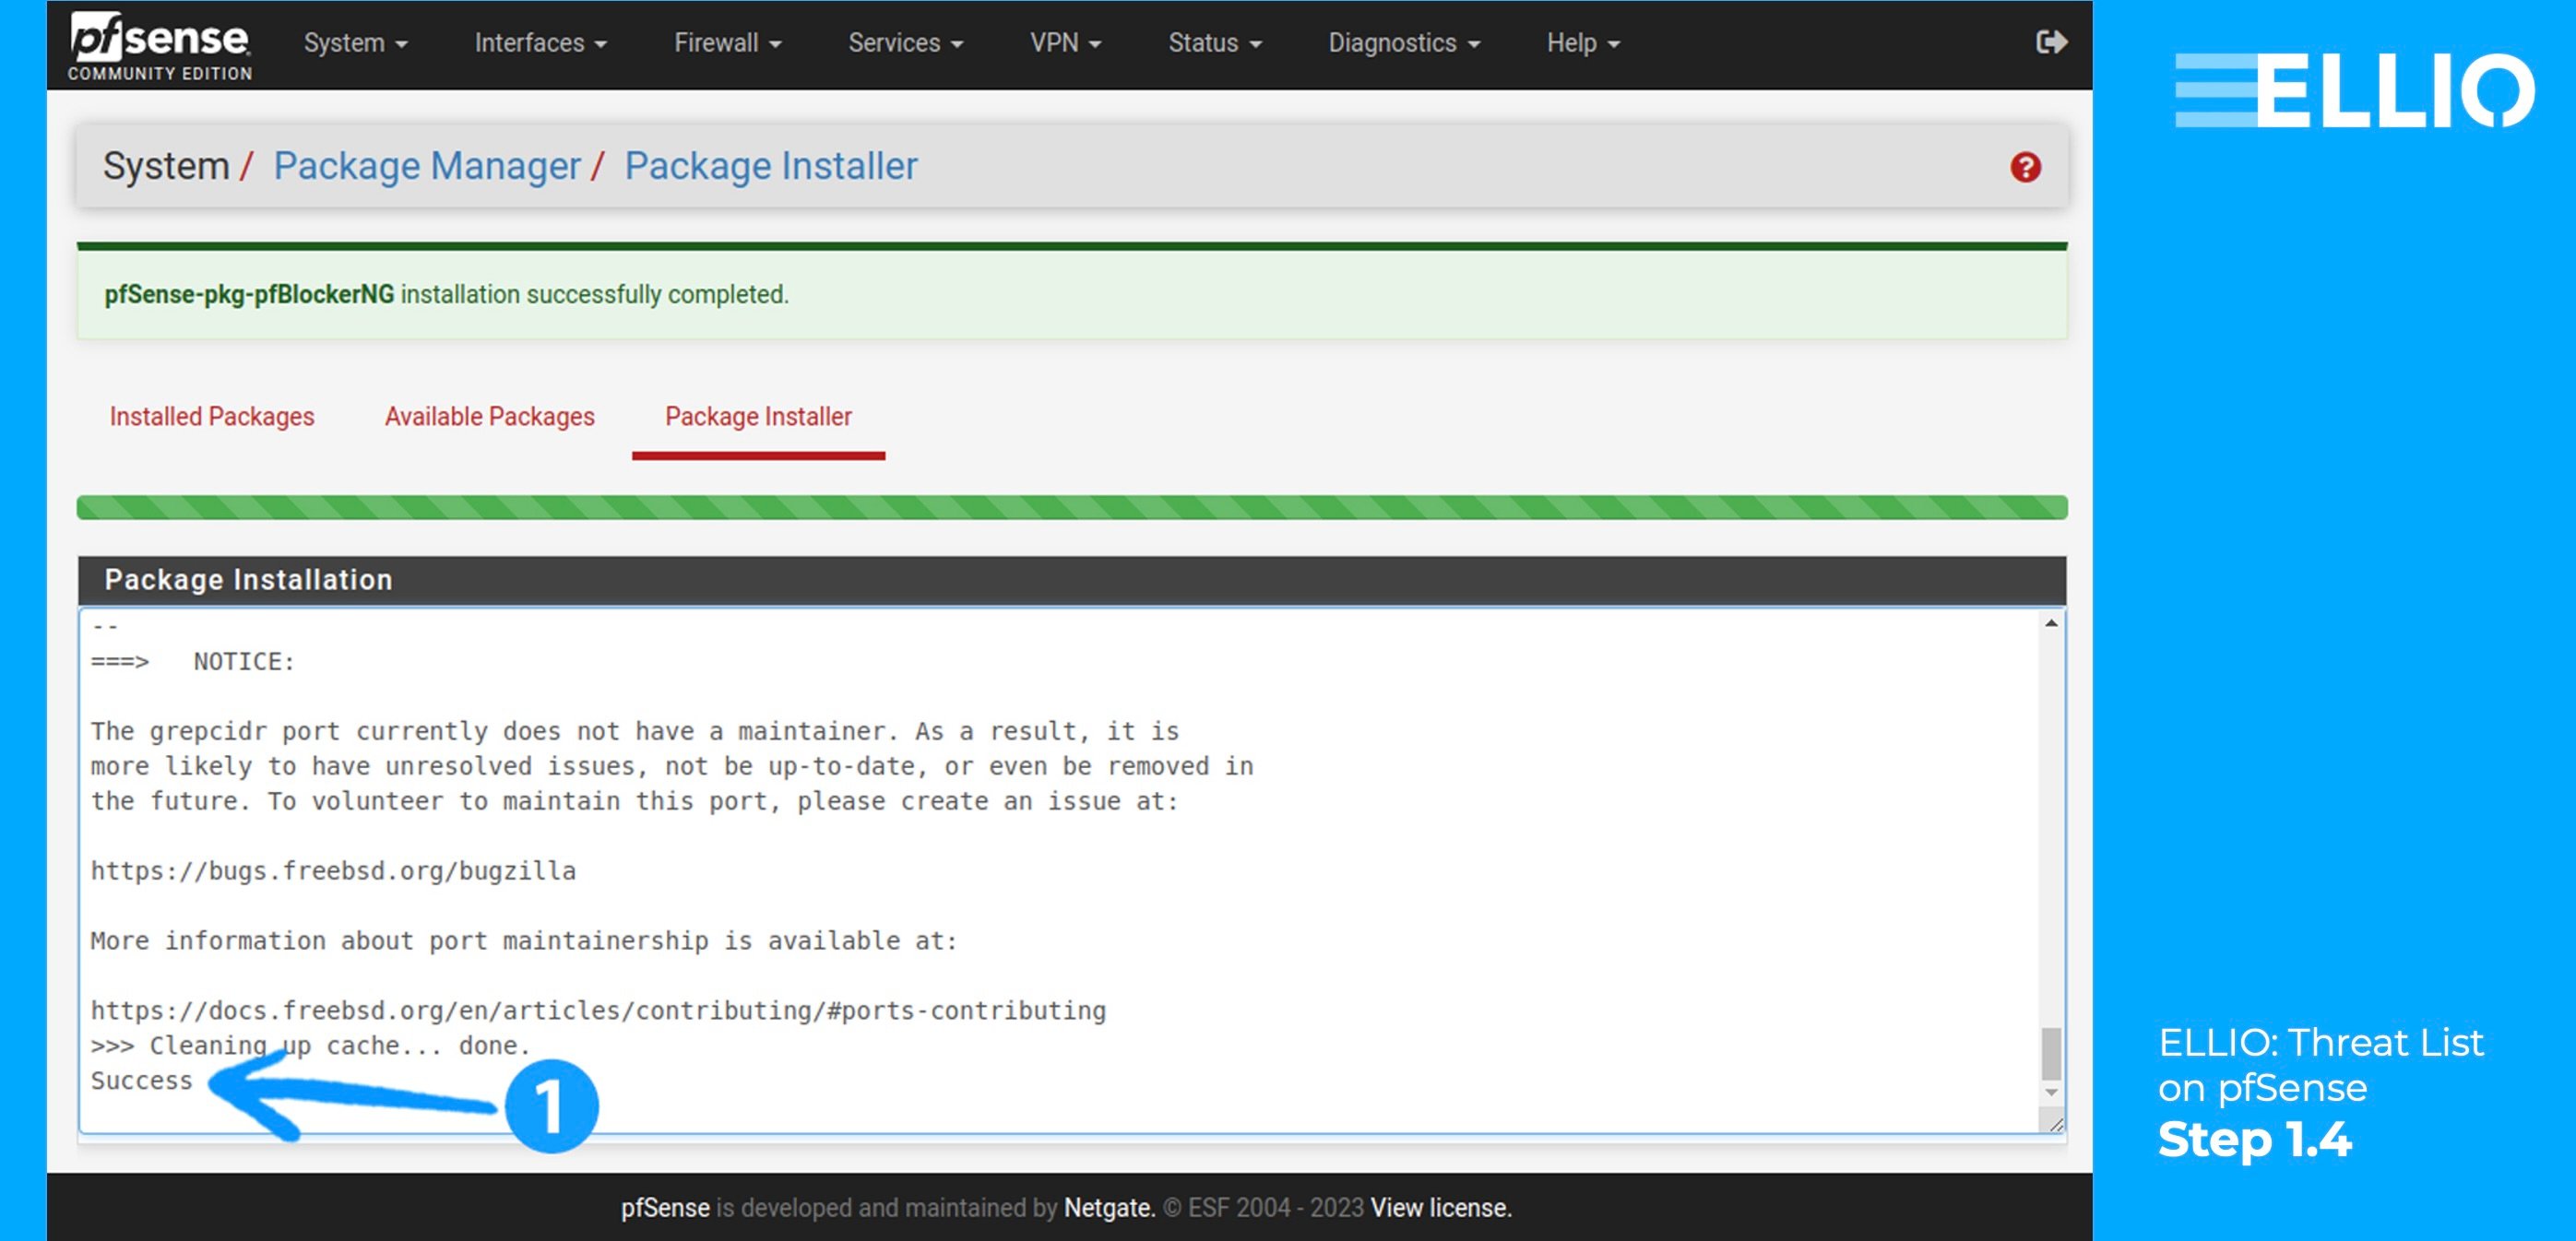Screen dimensions: 2576x1241
Task: Open Package Manager via the breadcrumb link
Action: click(428, 166)
